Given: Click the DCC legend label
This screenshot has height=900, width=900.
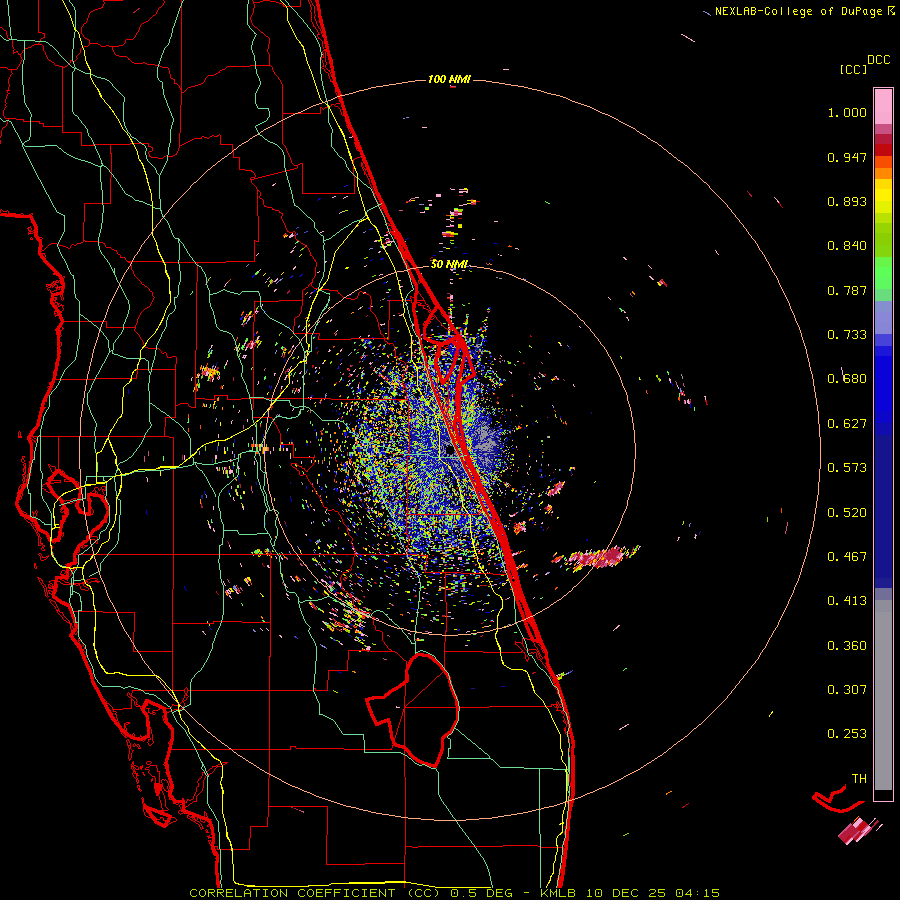Looking at the screenshot, I should point(878,60).
